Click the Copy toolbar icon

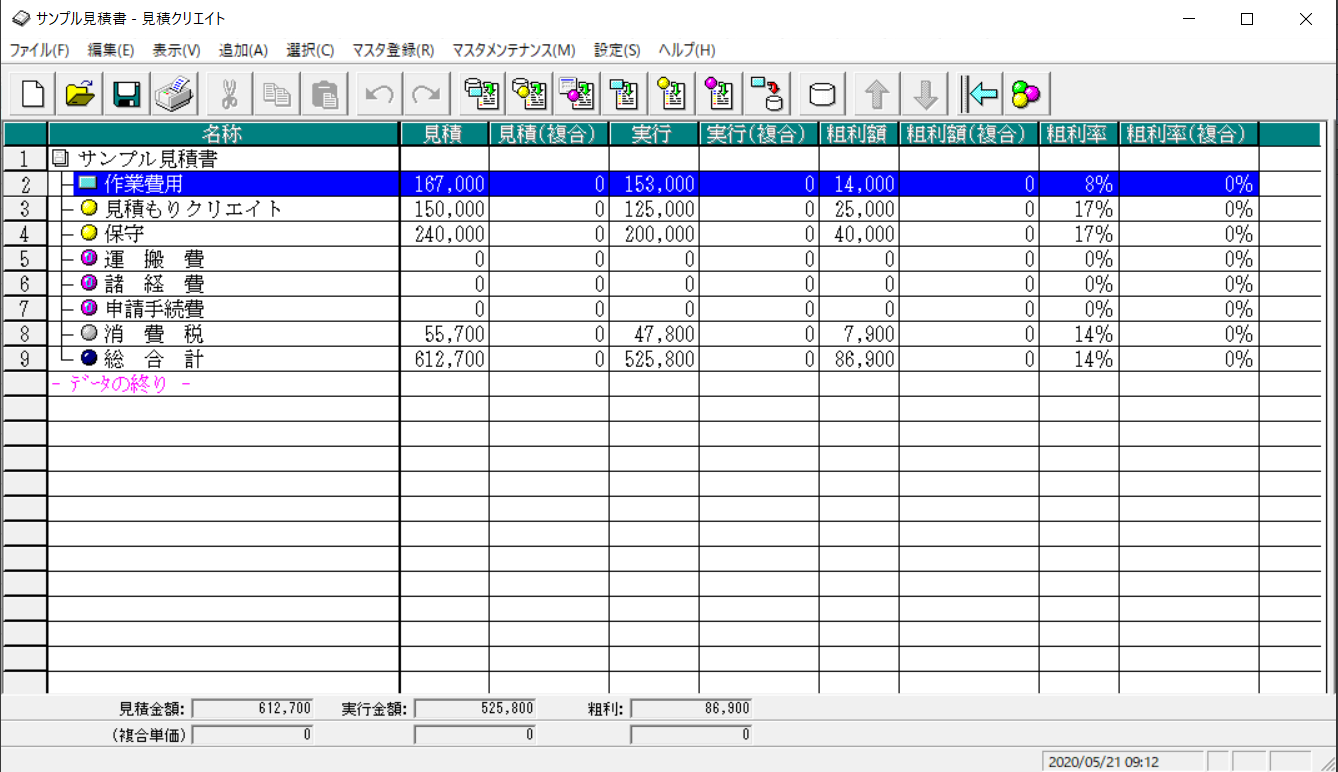coord(276,95)
